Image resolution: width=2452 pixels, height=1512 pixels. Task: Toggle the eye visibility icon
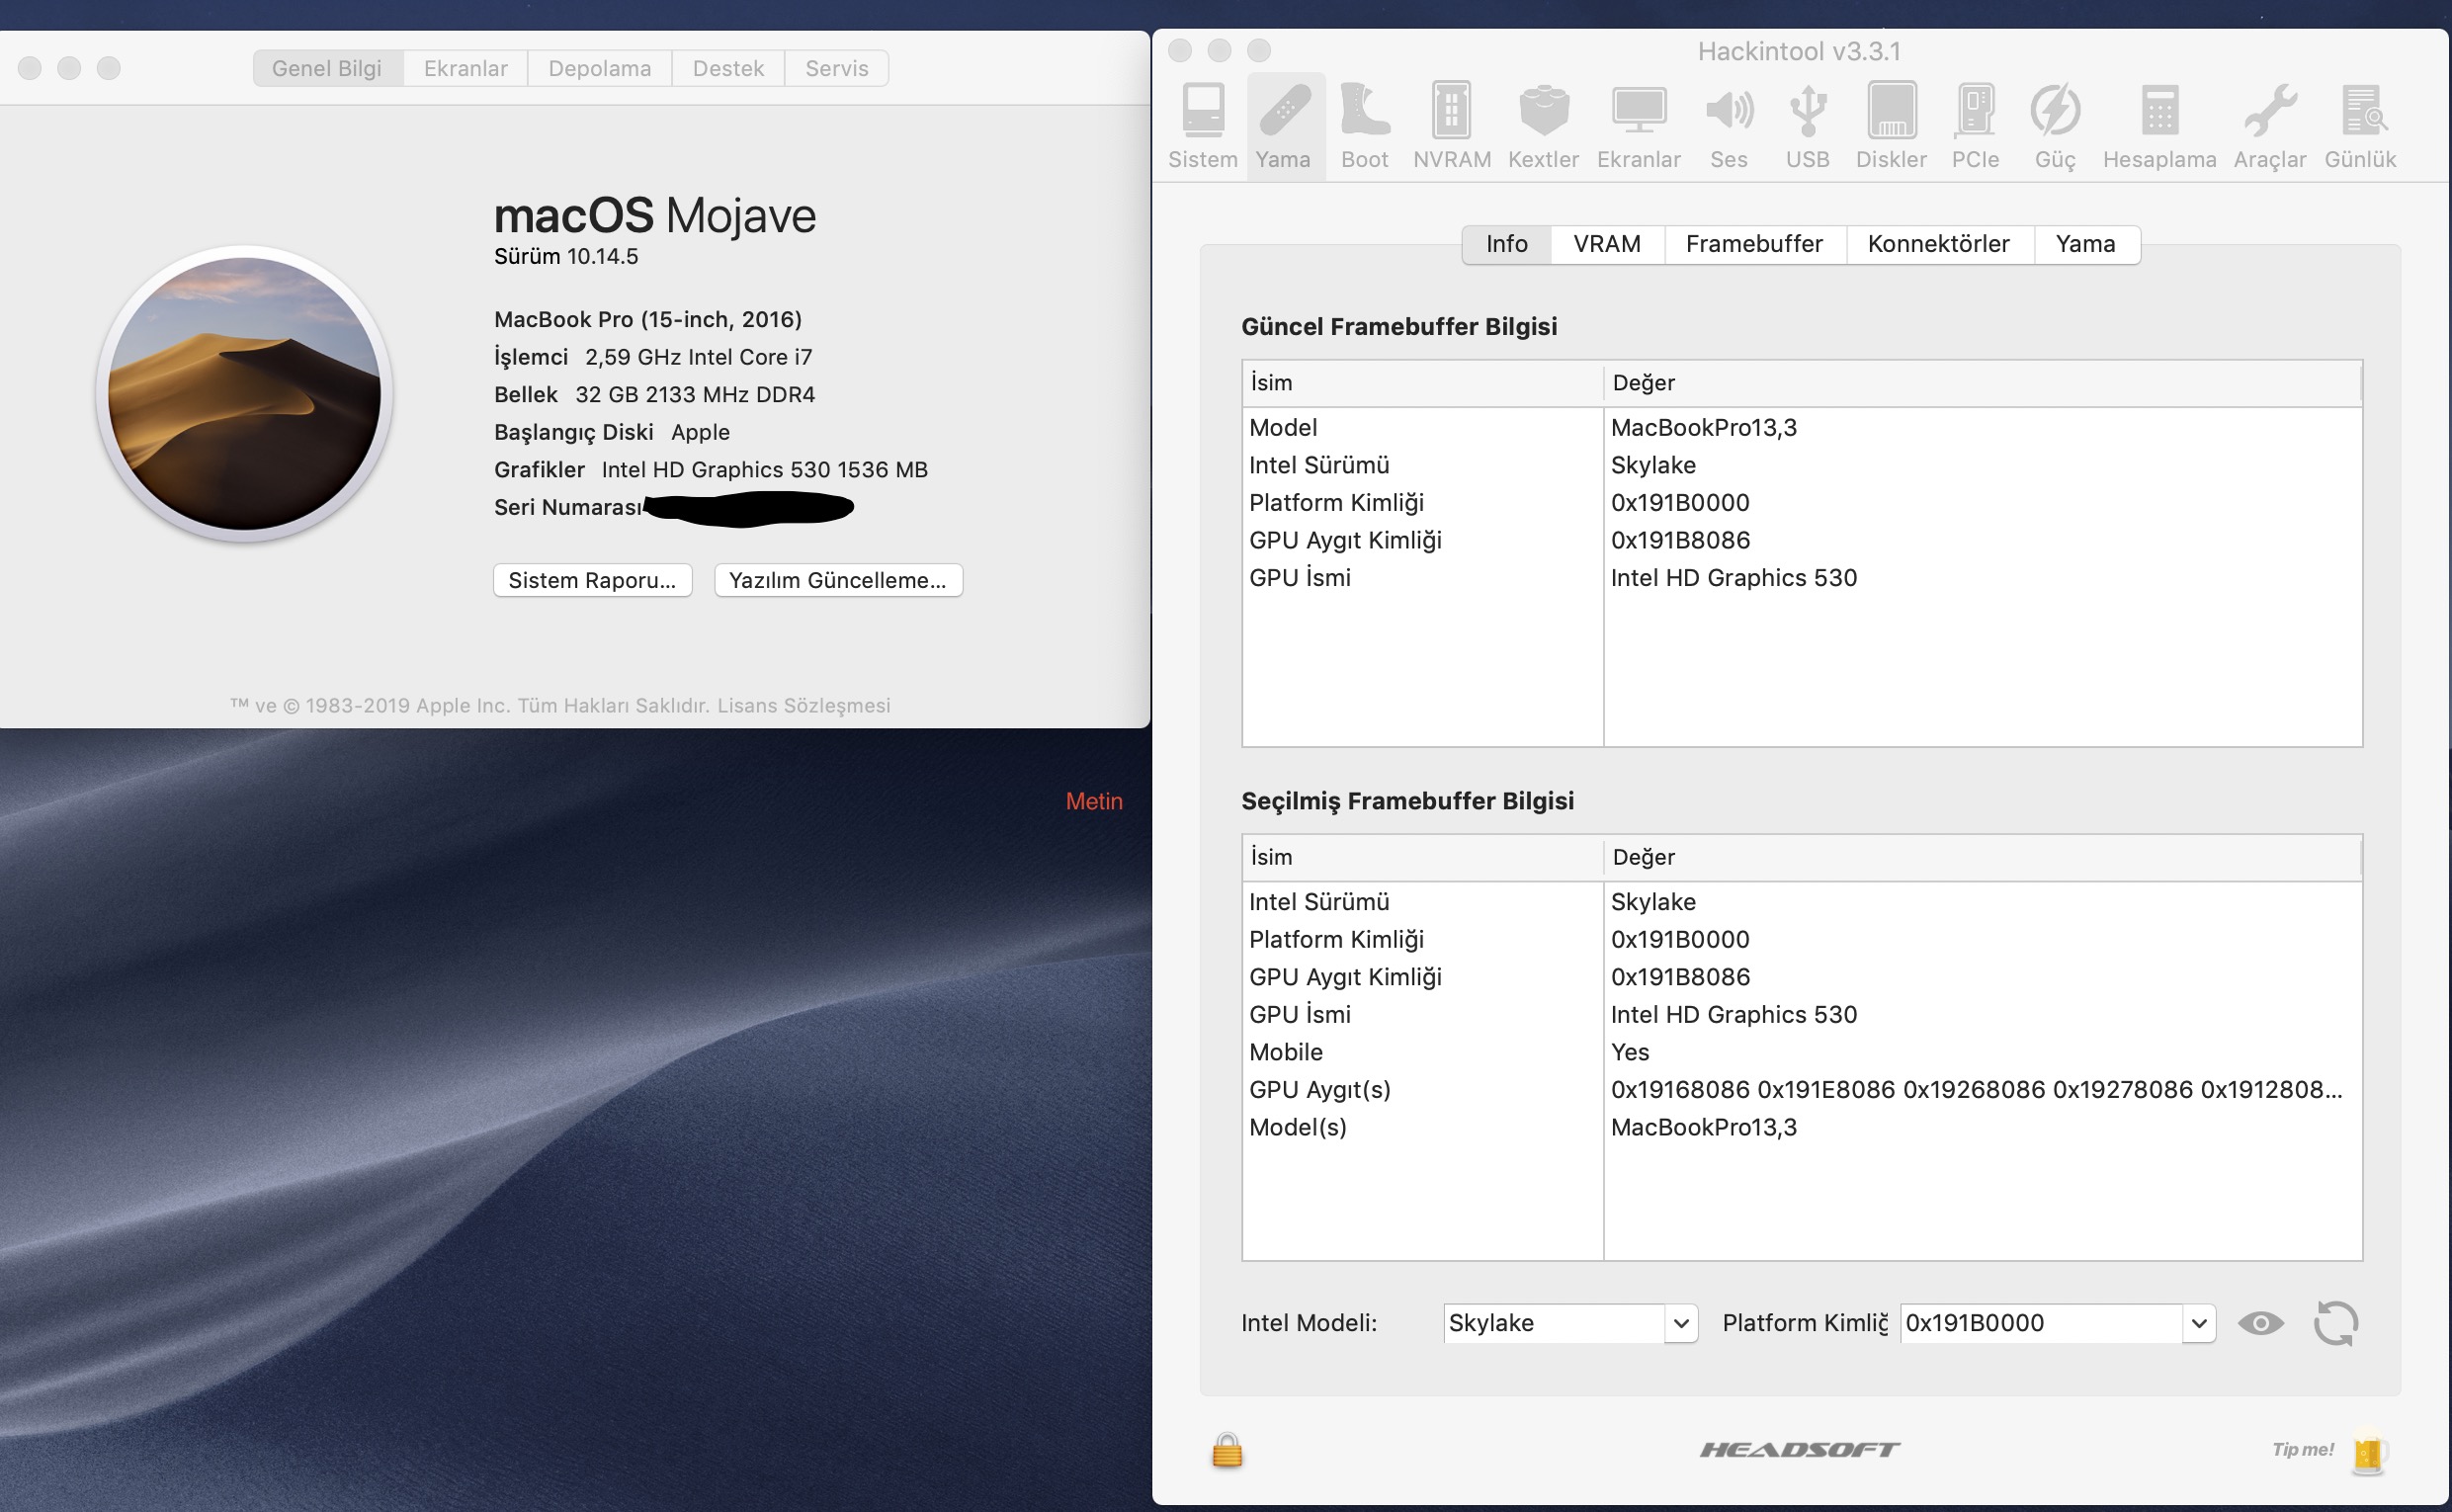click(2260, 1323)
